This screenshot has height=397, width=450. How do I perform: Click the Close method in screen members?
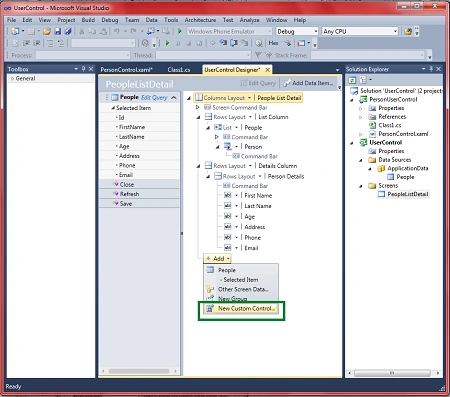pyautogui.click(x=127, y=184)
